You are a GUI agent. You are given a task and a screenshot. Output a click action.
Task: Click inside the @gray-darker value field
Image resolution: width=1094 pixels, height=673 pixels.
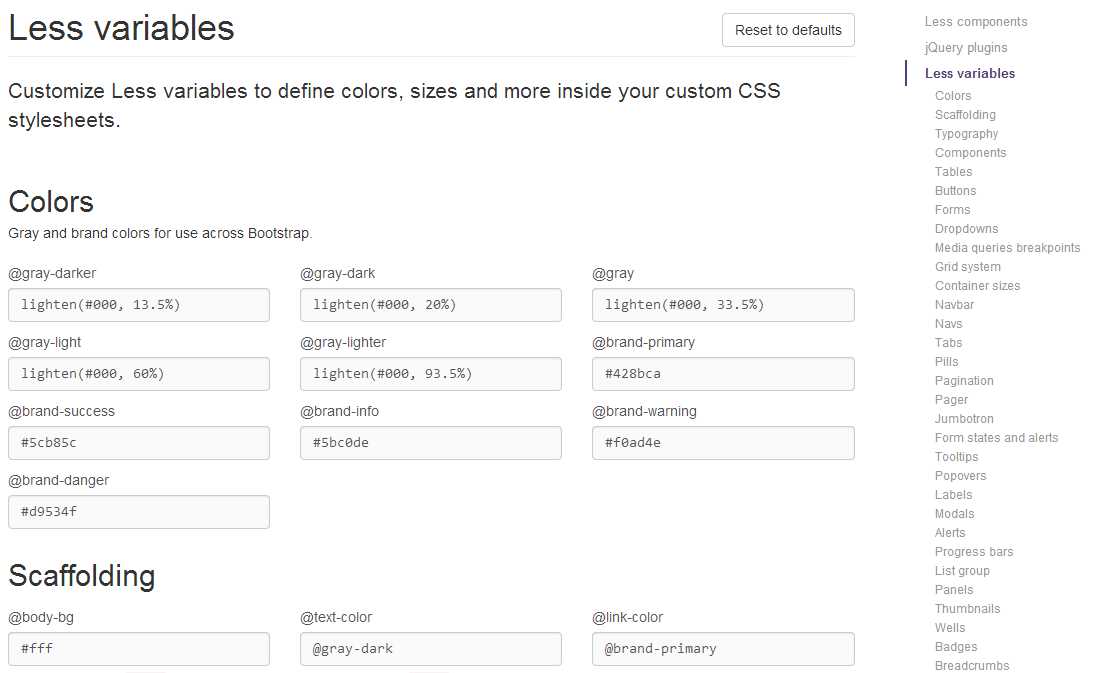pyautogui.click(x=138, y=304)
